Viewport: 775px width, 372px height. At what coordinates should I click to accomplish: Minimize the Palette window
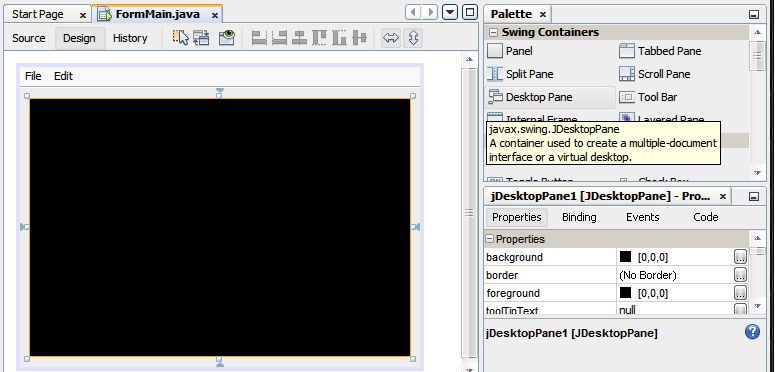coord(754,14)
